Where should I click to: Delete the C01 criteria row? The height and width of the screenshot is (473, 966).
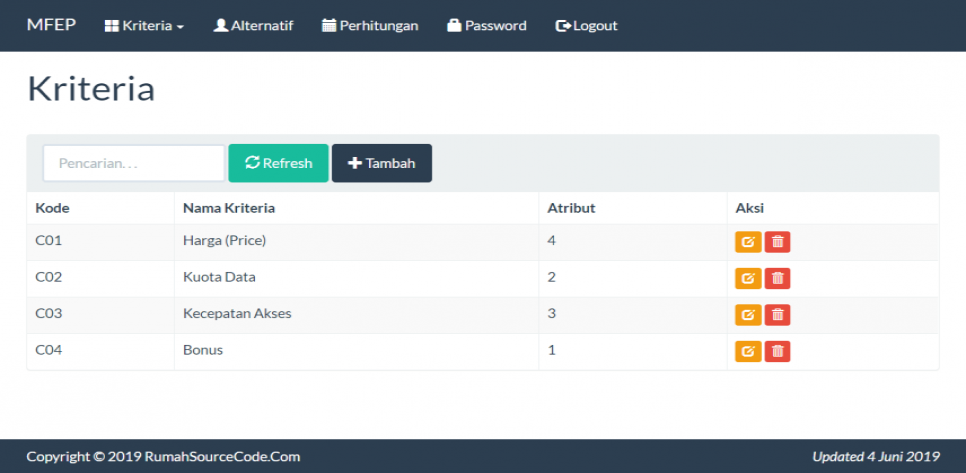coord(777,242)
